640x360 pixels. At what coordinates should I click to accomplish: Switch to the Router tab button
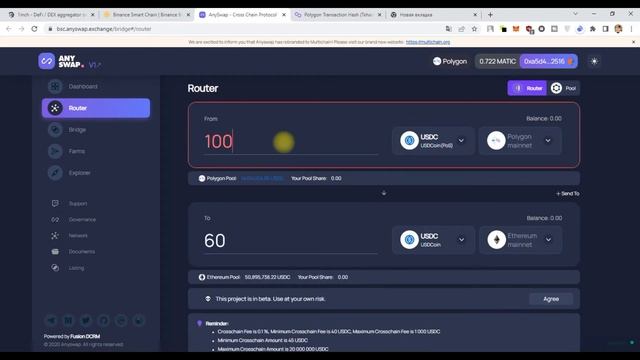527,88
